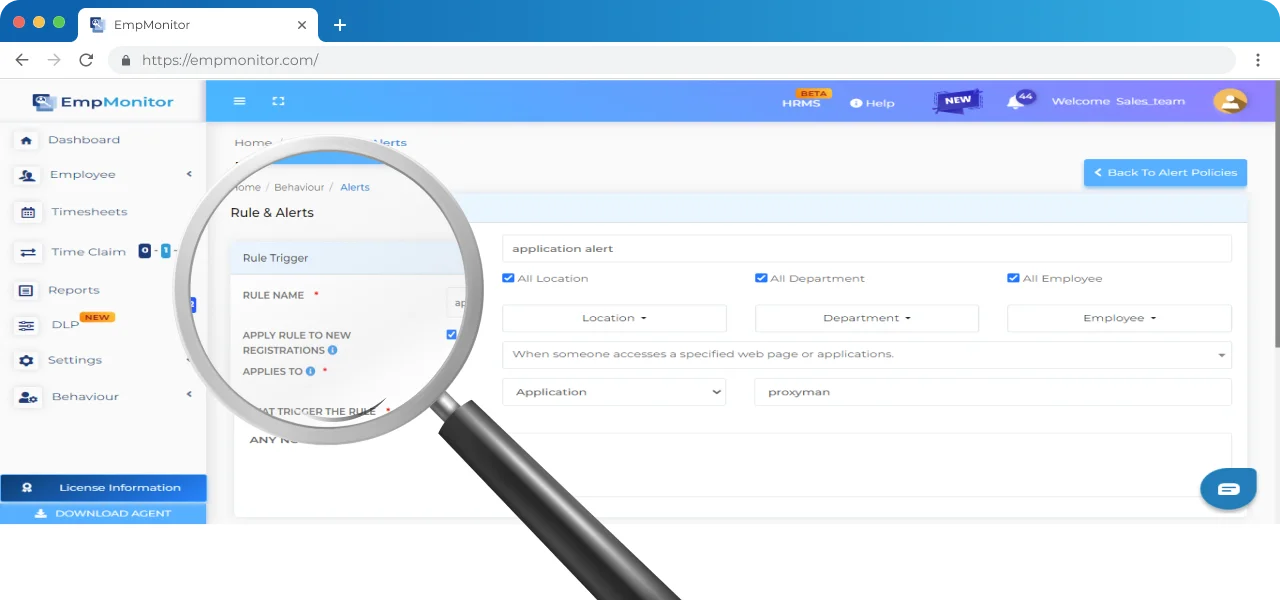Expand the Employee sidebar submenu
The height and width of the screenshot is (600, 1280).
coord(189,174)
